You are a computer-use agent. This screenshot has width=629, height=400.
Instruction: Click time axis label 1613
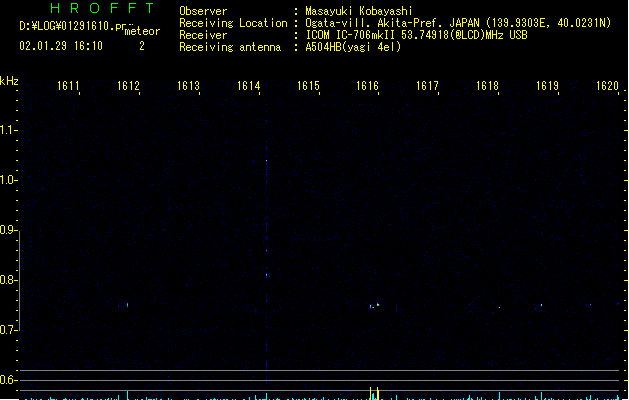pyautogui.click(x=188, y=86)
